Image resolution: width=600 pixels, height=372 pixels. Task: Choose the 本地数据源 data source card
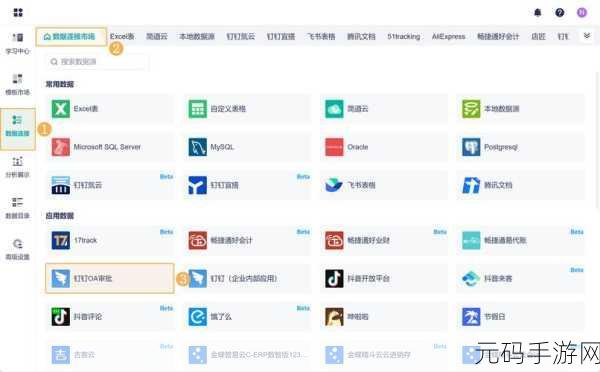(520, 109)
